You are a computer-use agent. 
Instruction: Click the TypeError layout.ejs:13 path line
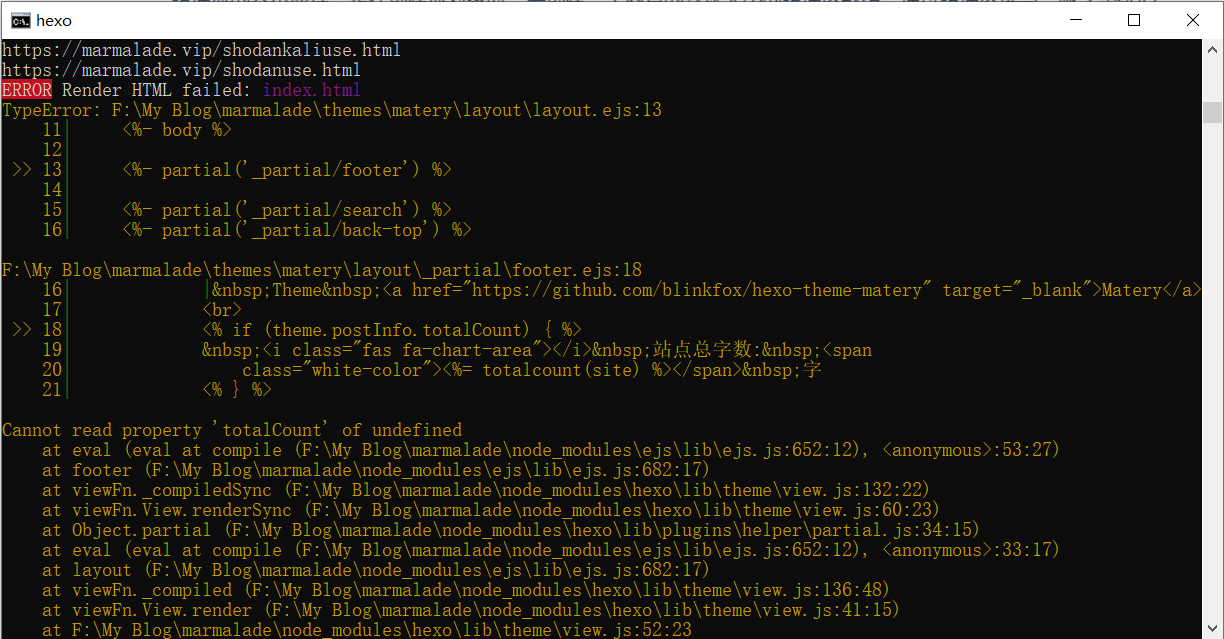tap(331, 110)
